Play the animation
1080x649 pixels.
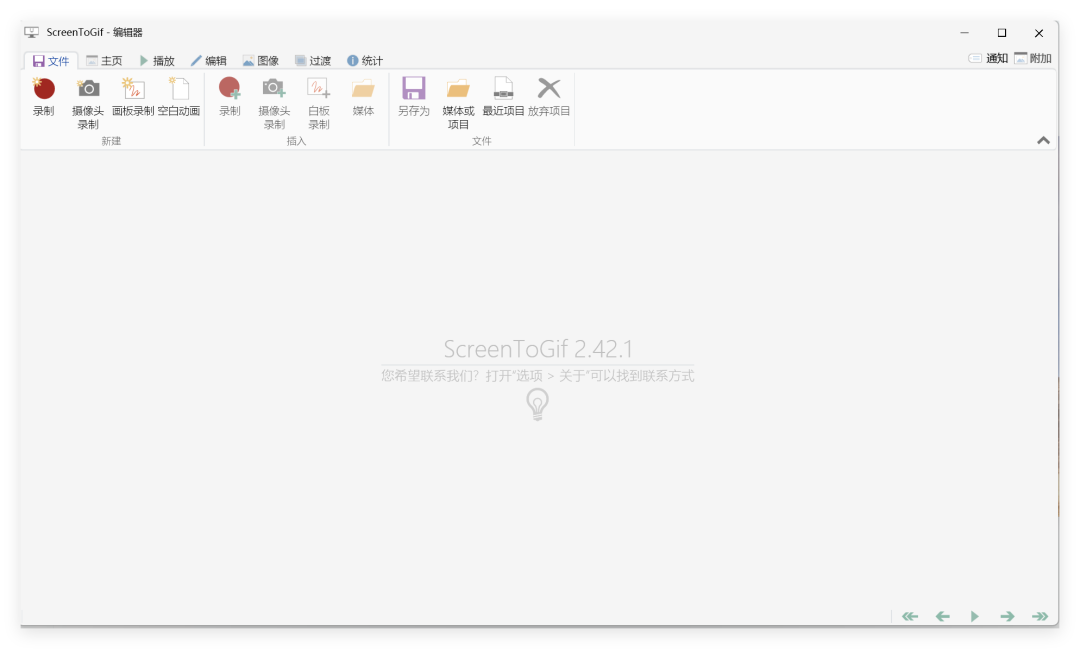(975, 616)
